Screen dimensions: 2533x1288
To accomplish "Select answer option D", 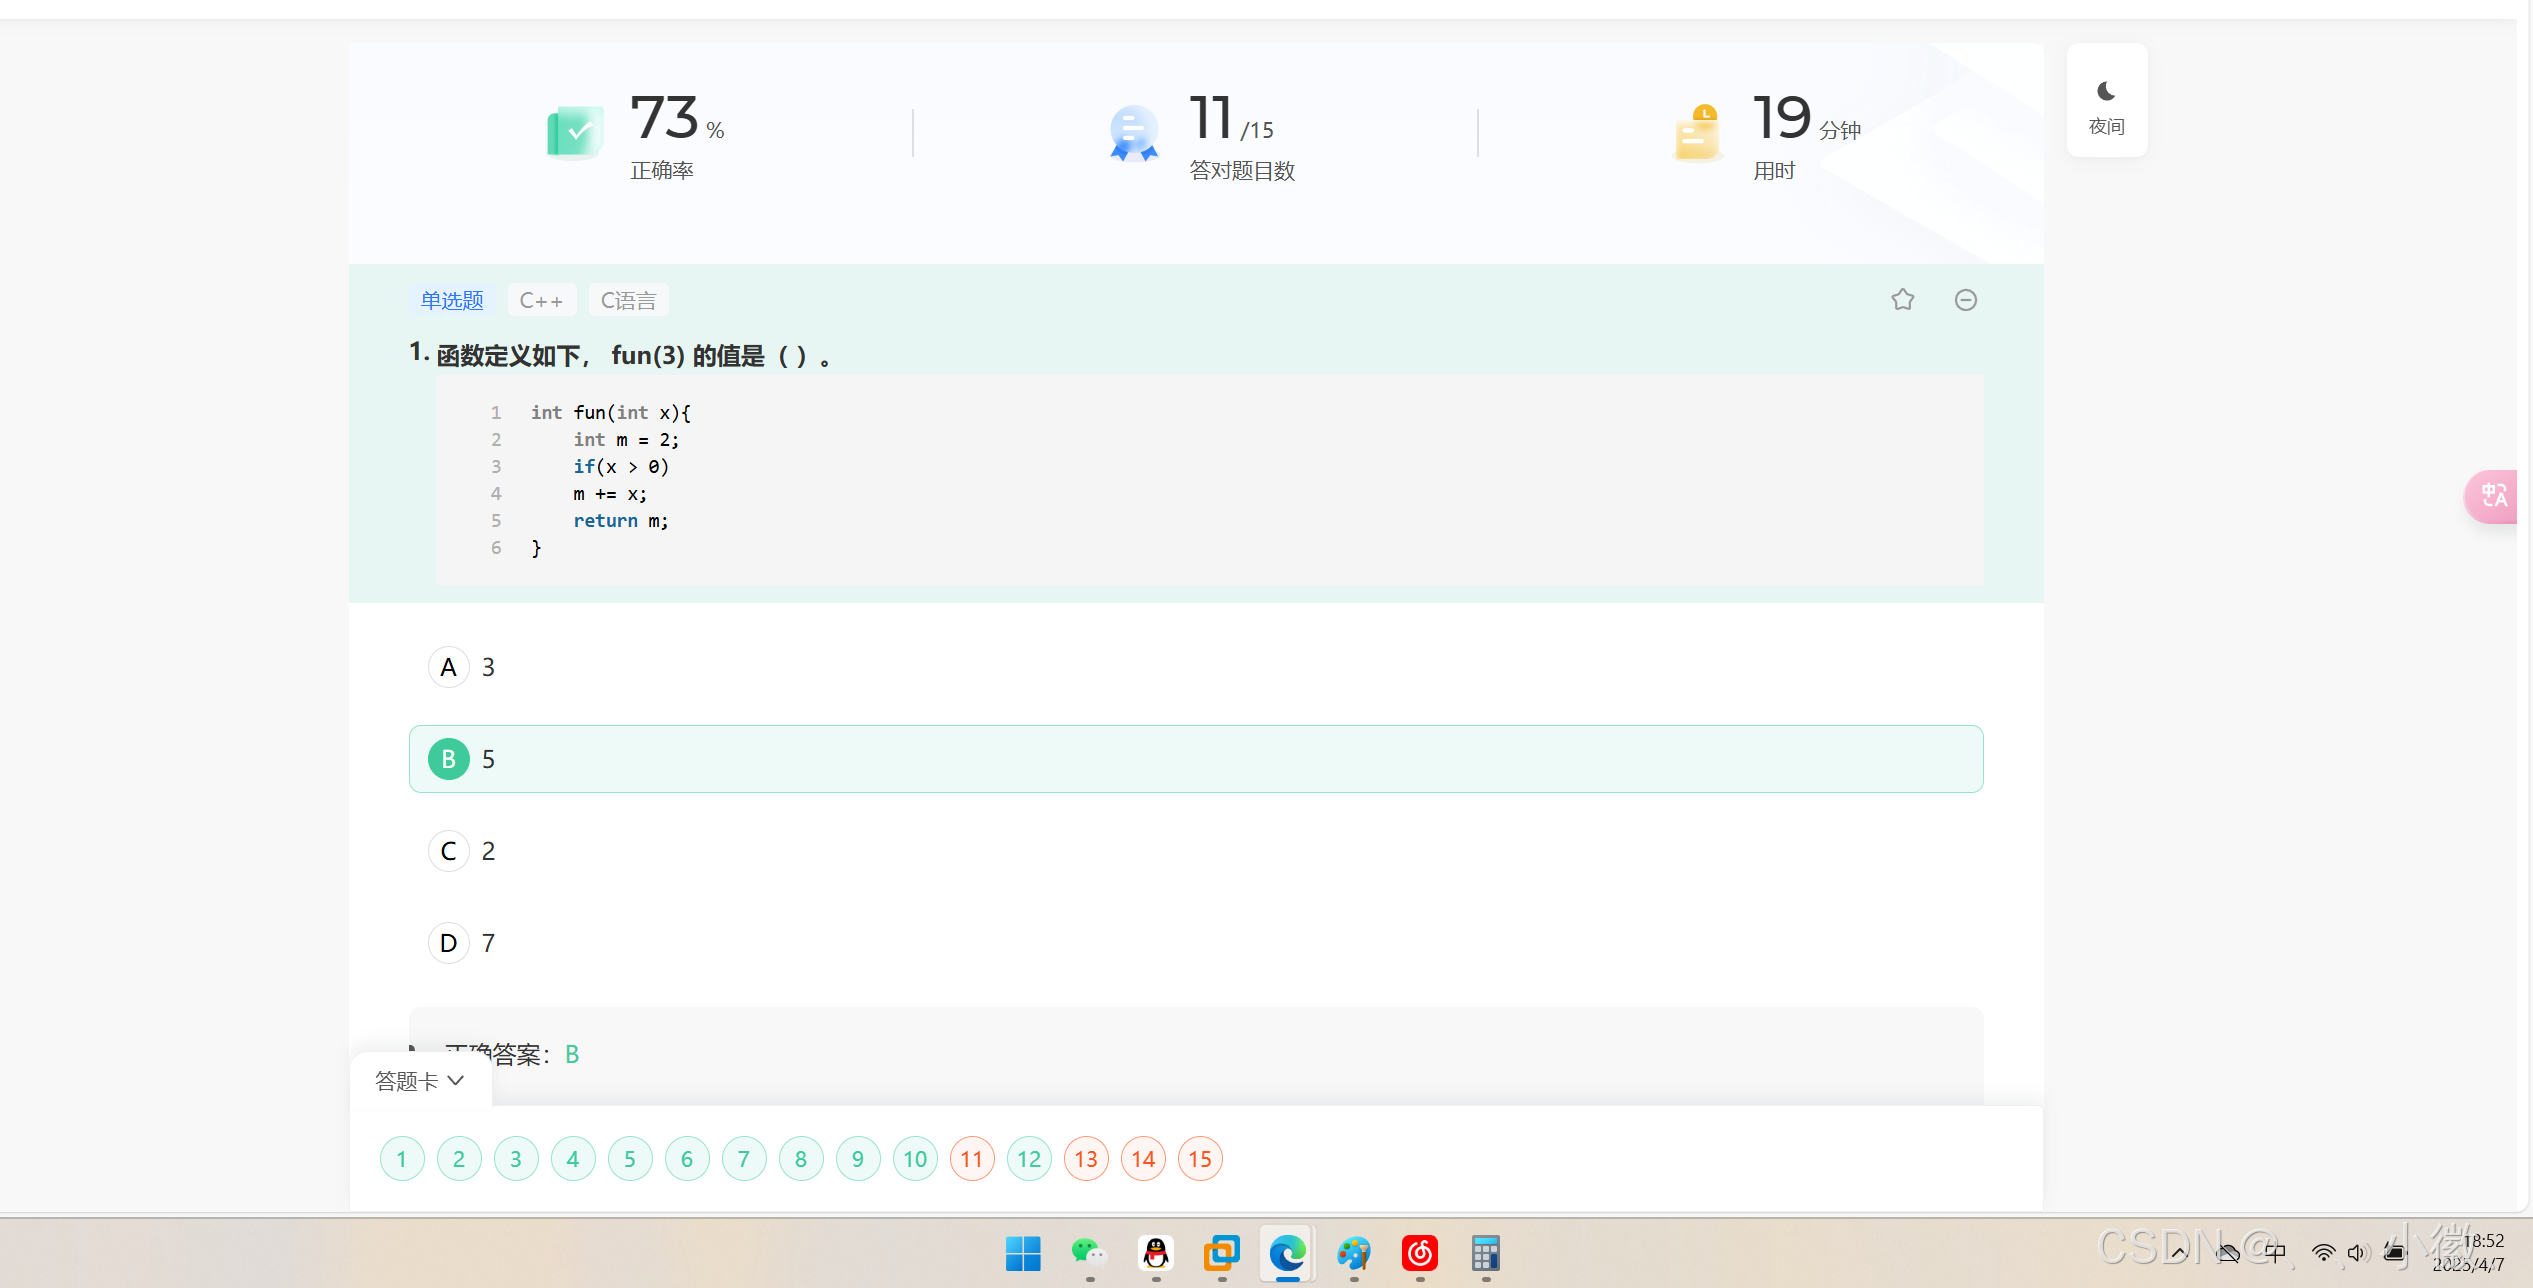I will click(x=449, y=943).
